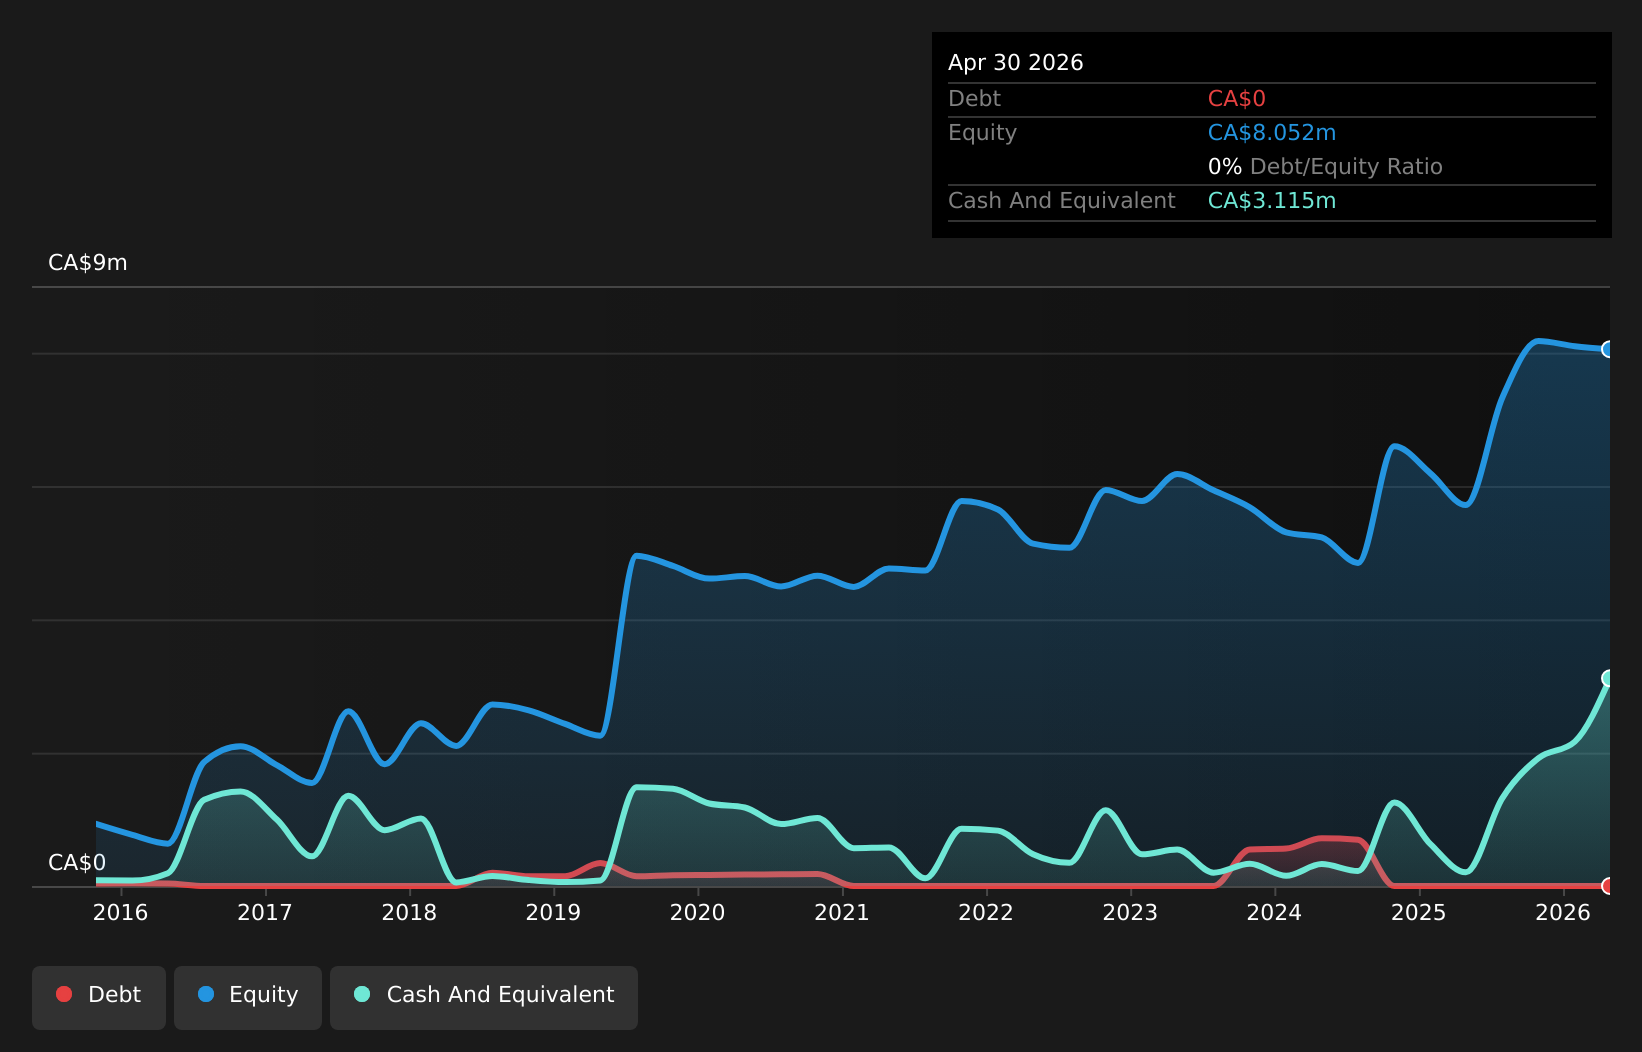The width and height of the screenshot is (1642, 1052).
Task: Click the blue Equity legend dot
Action: [206, 994]
